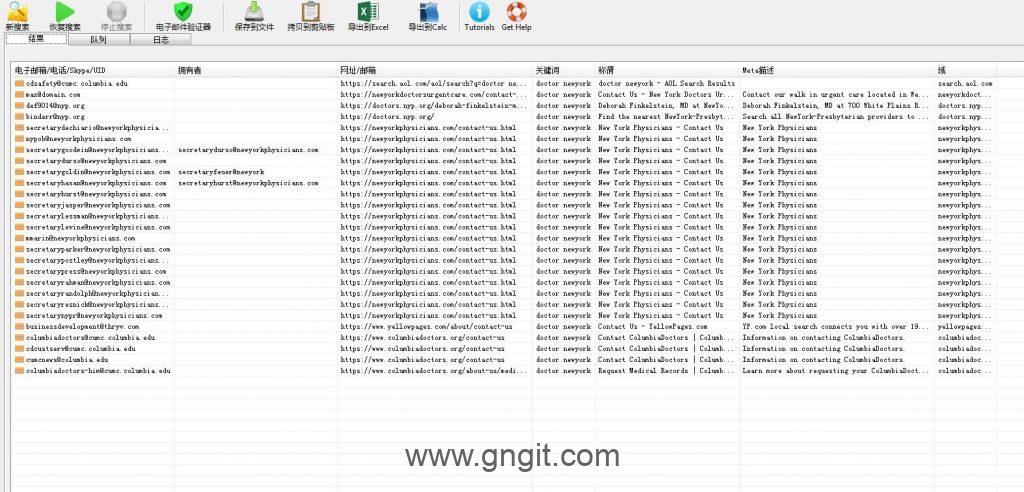The height and width of the screenshot is (492, 1024).
Task: Sort by the 电子邮箱/电话/Skype/UID column header
Action: (x=60, y=71)
